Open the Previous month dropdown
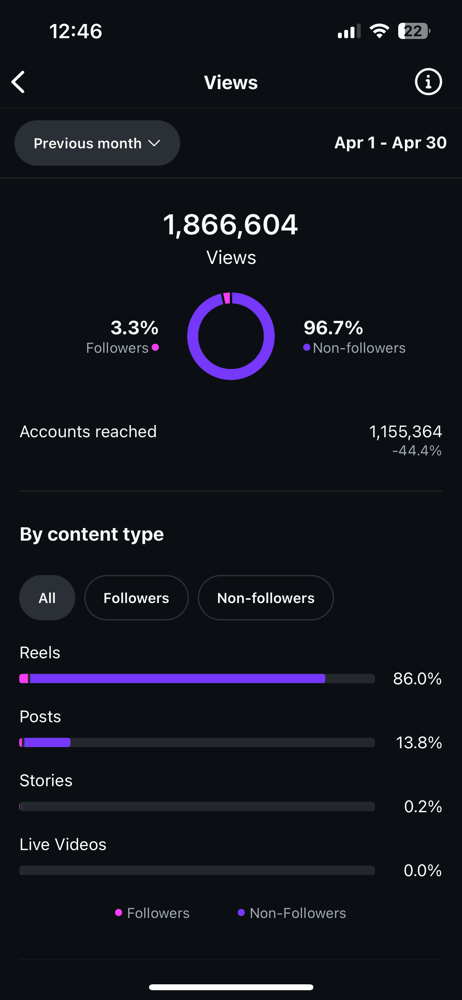The height and width of the screenshot is (1000, 462). [x=97, y=143]
